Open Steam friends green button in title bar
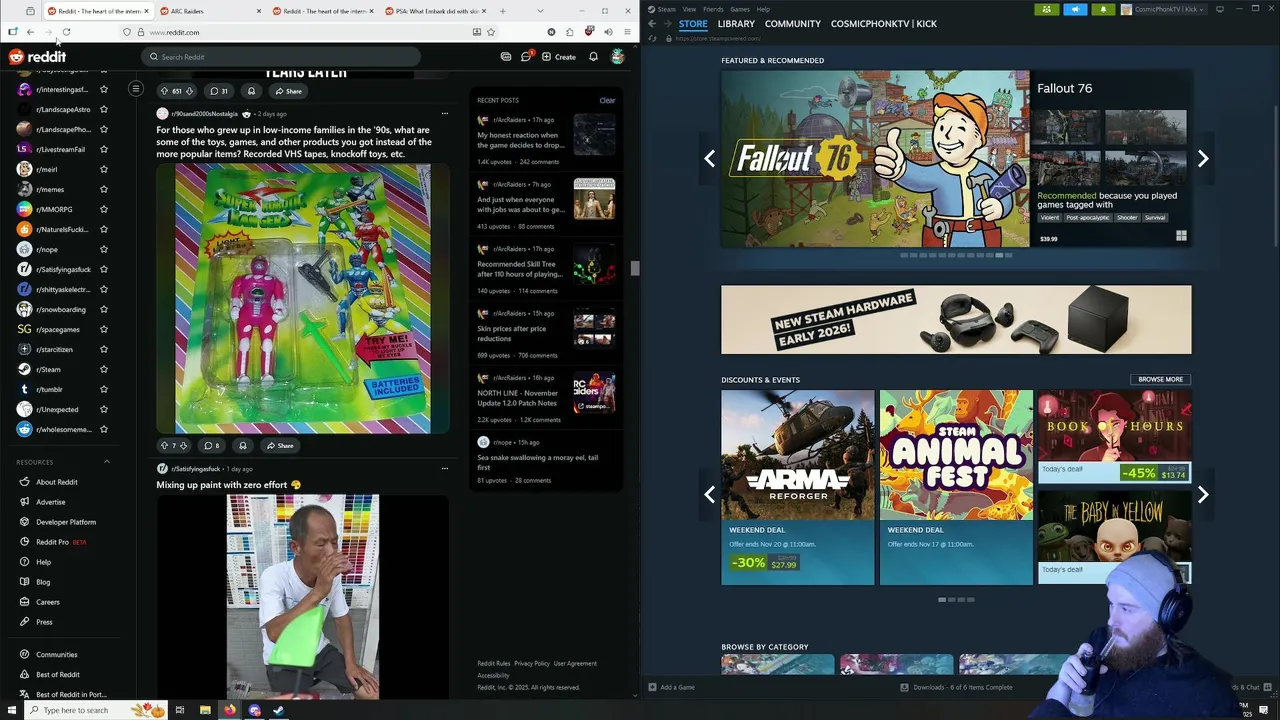The image size is (1280, 720). click(1047, 9)
